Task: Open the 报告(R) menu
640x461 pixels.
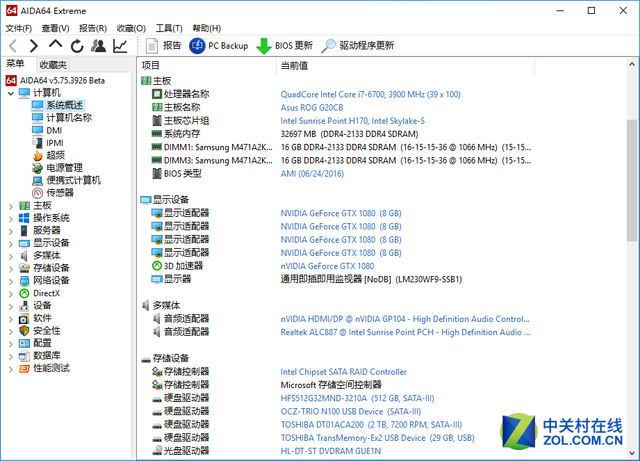Action: (x=93, y=28)
